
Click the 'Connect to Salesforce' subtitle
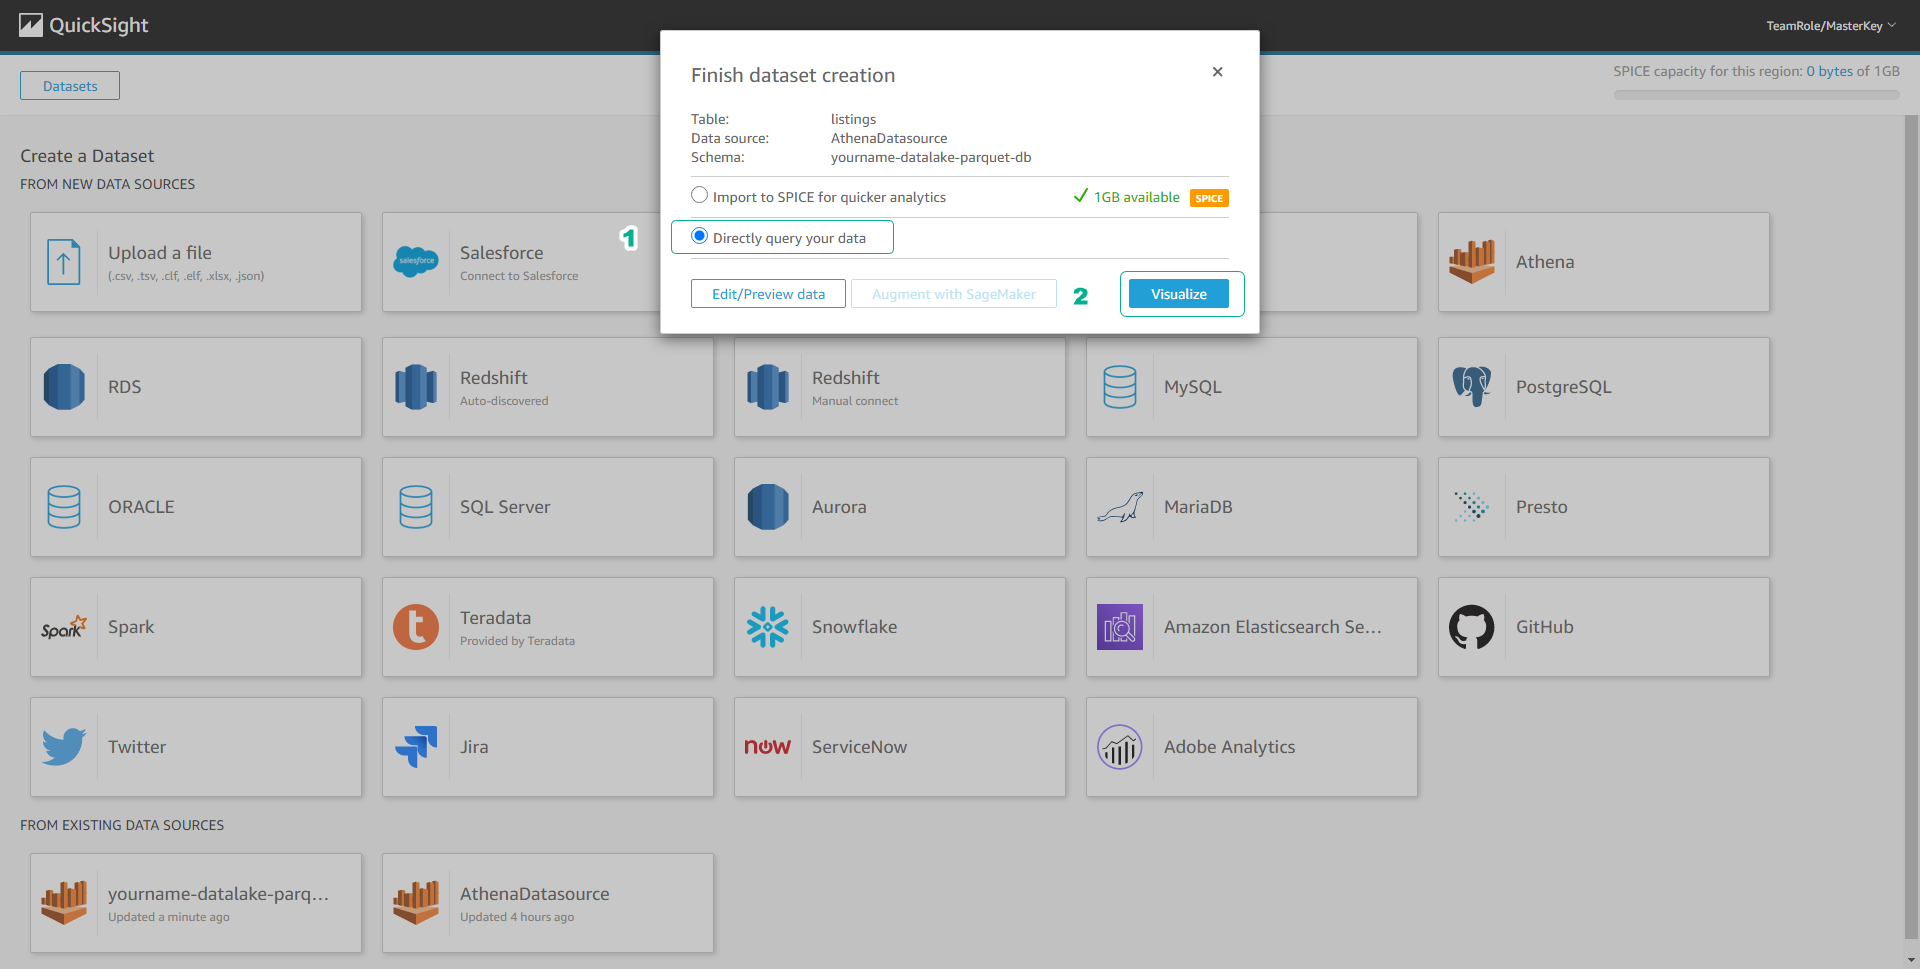click(519, 276)
